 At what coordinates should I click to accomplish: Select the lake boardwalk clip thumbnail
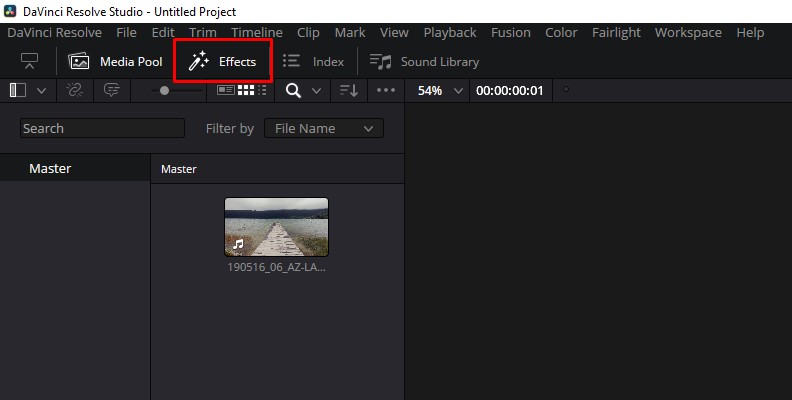pyautogui.click(x=276, y=227)
